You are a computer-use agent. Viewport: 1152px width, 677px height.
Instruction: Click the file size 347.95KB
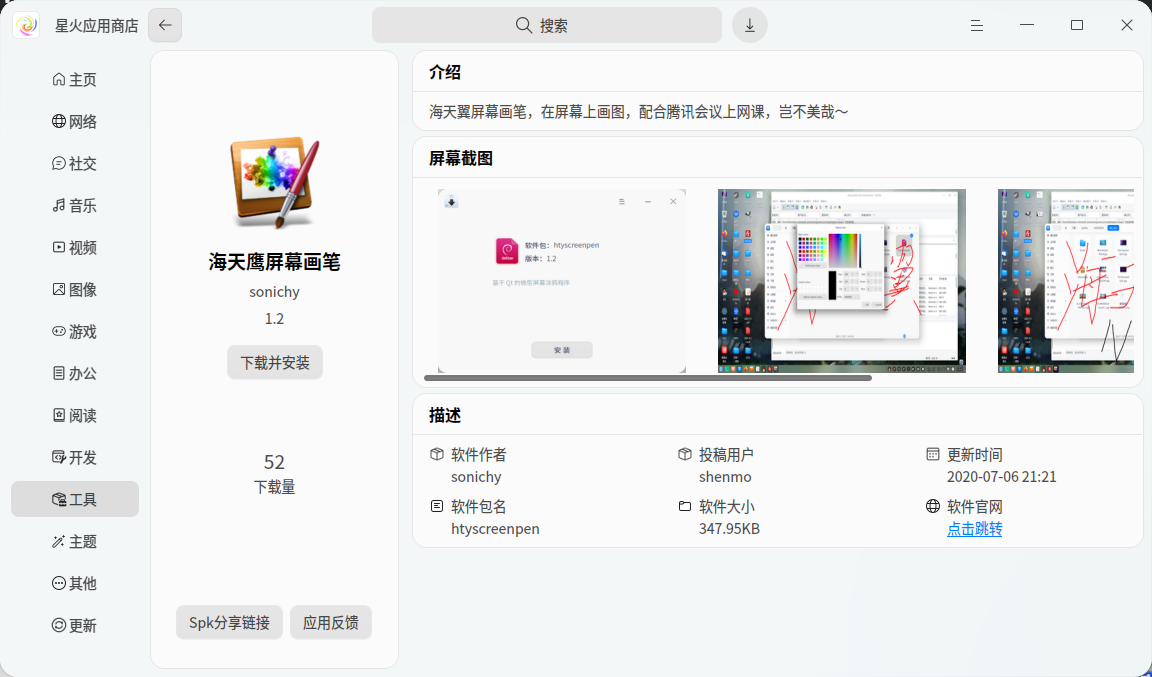click(729, 529)
